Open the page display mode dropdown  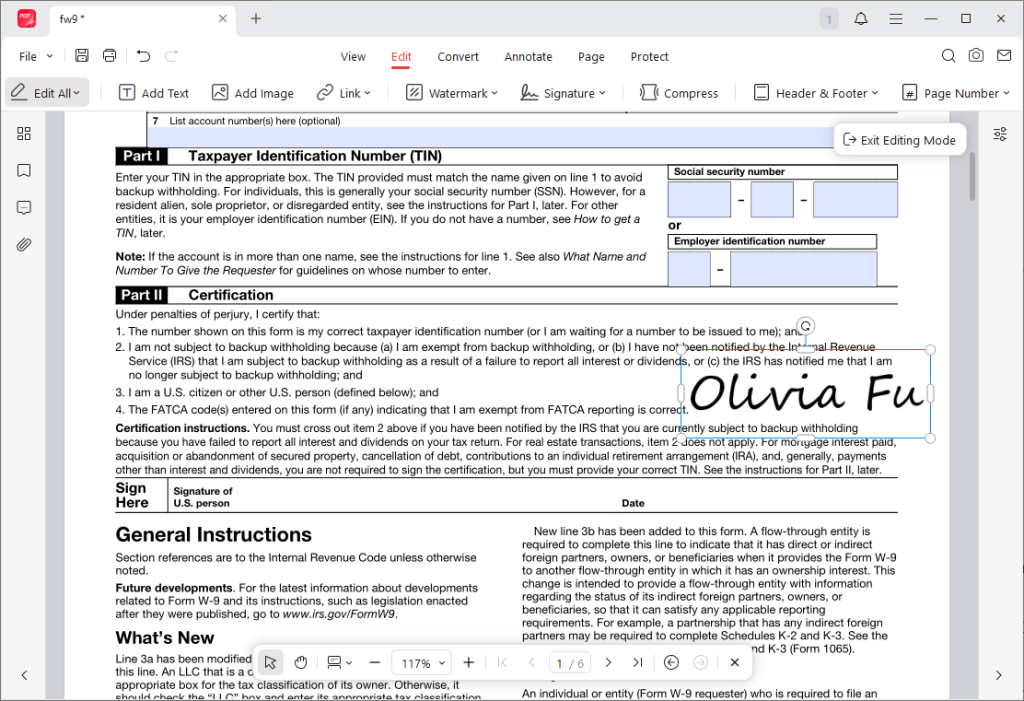point(339,662)
